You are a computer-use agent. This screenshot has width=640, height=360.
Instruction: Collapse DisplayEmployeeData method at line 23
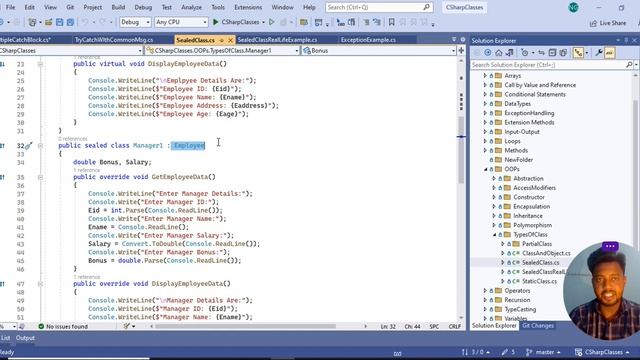point(40,64)
